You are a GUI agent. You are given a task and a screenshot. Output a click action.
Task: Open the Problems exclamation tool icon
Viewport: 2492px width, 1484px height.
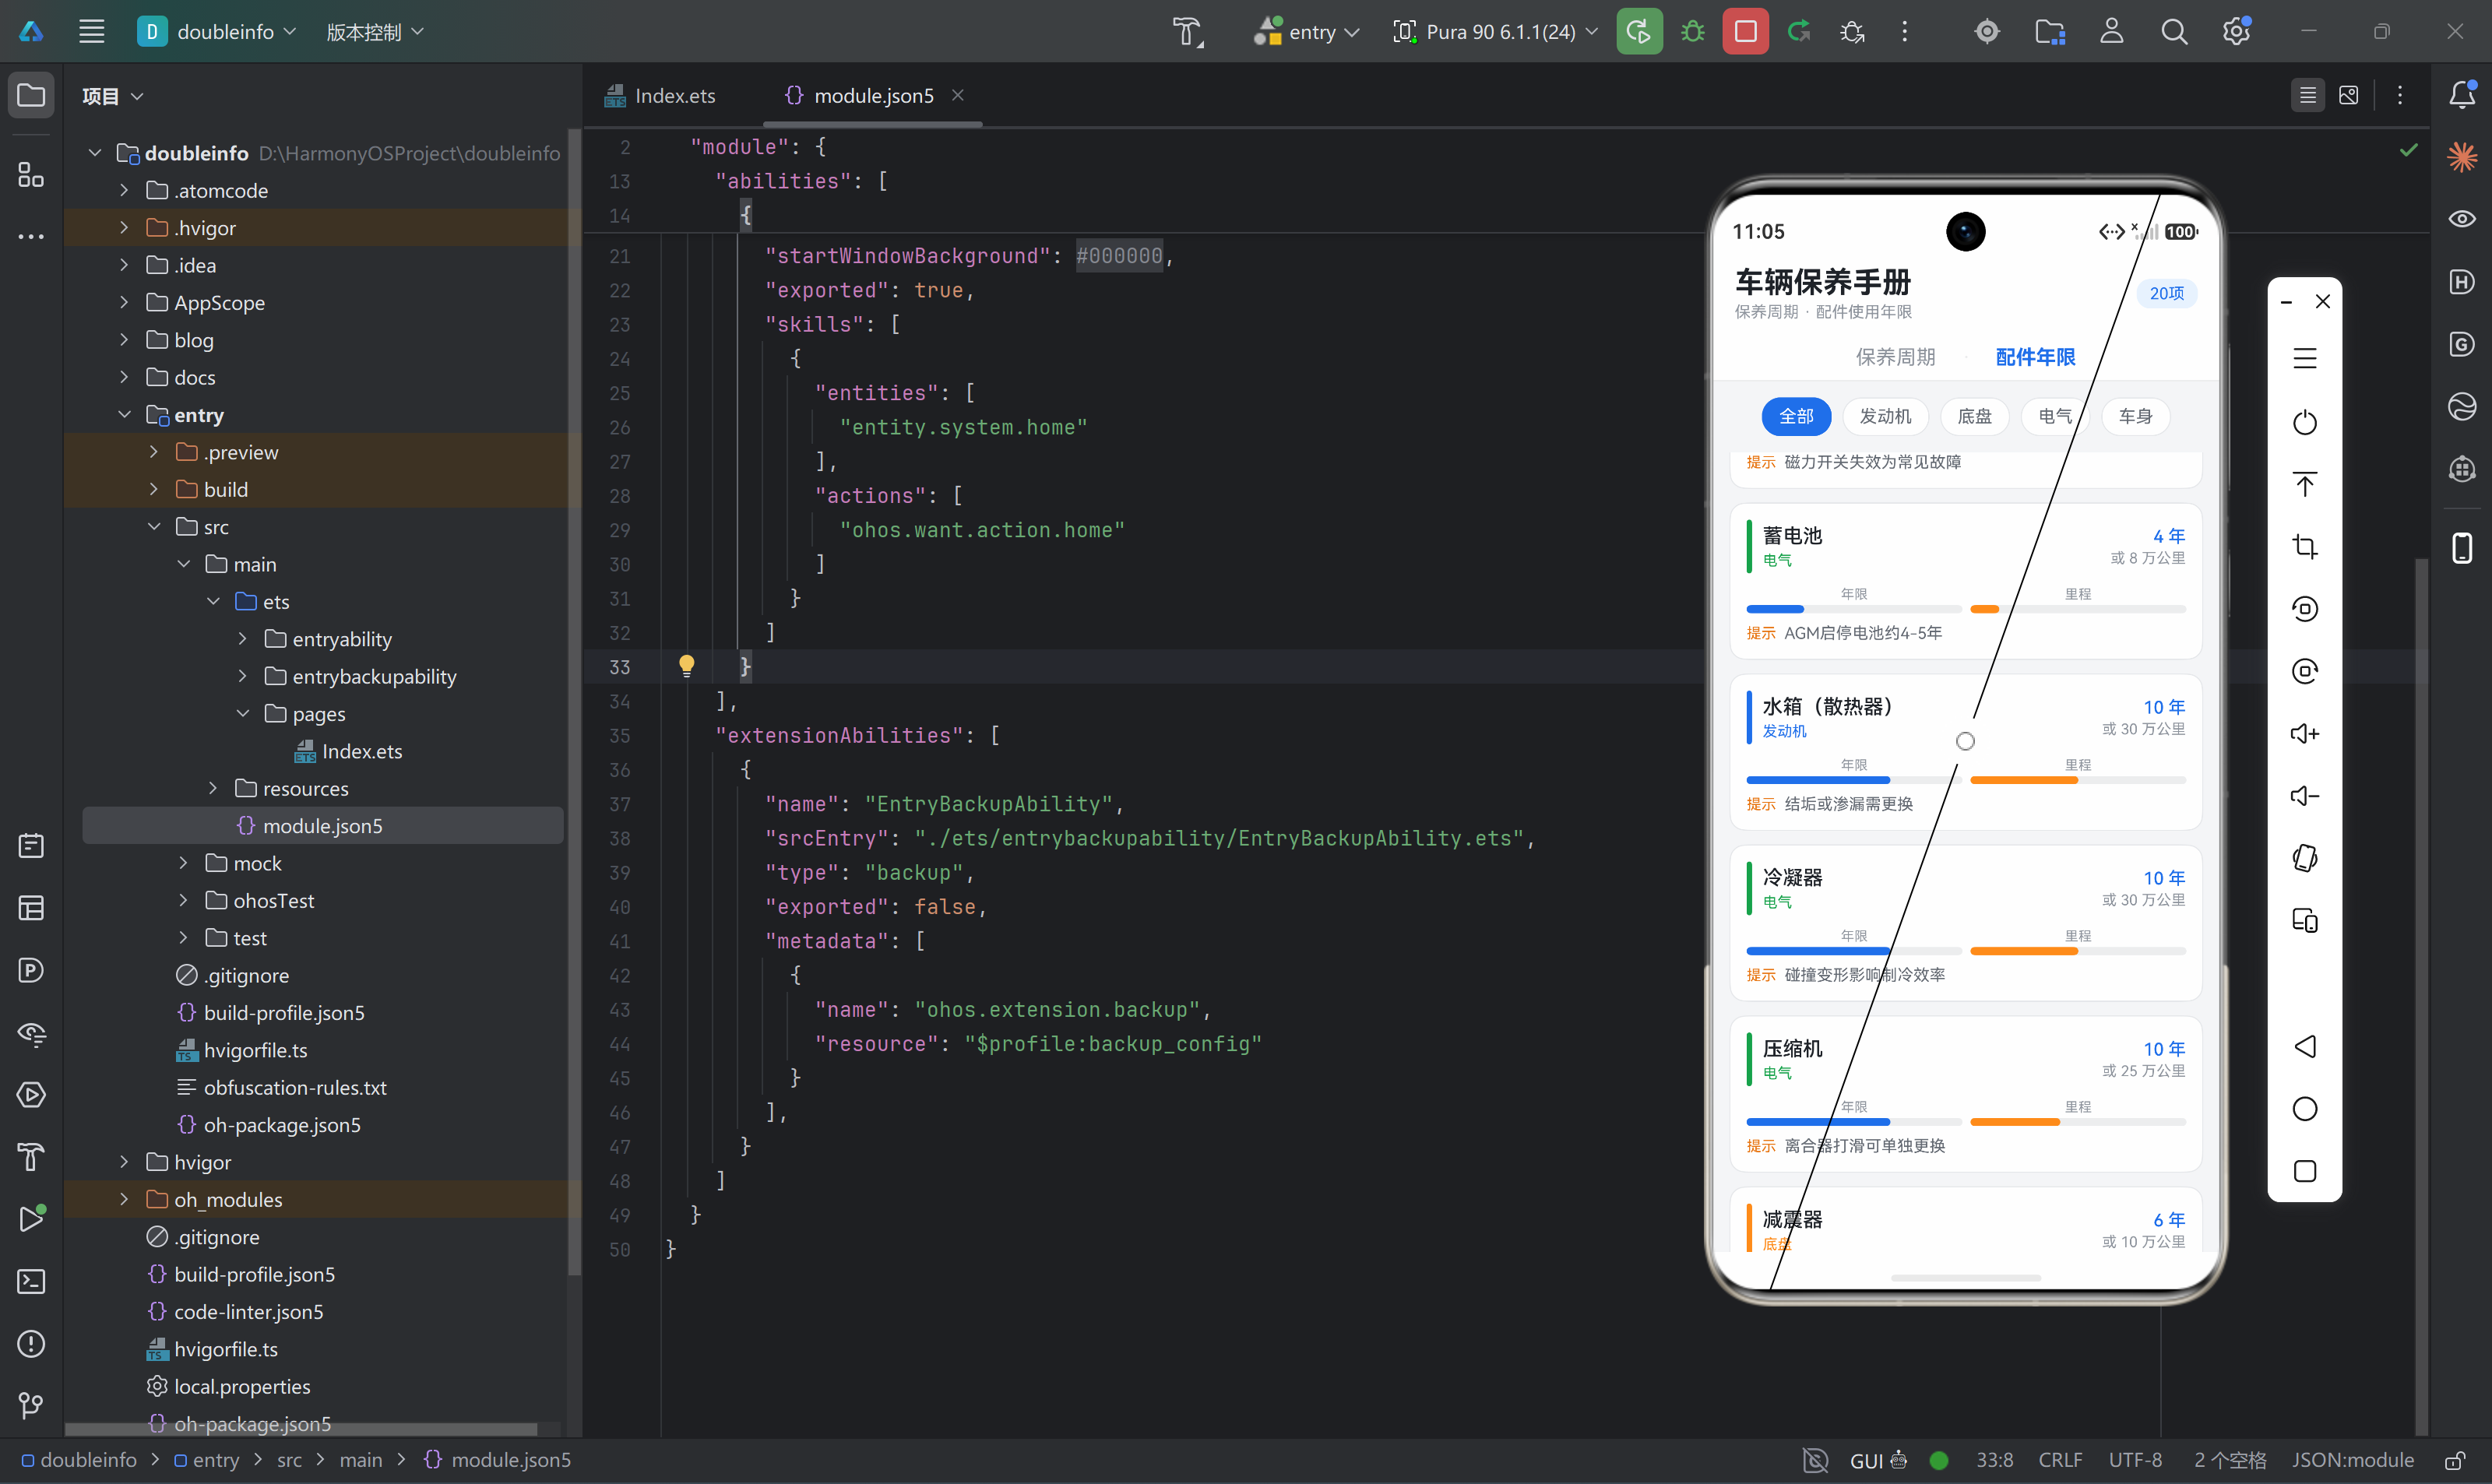tap(31, 1343)
